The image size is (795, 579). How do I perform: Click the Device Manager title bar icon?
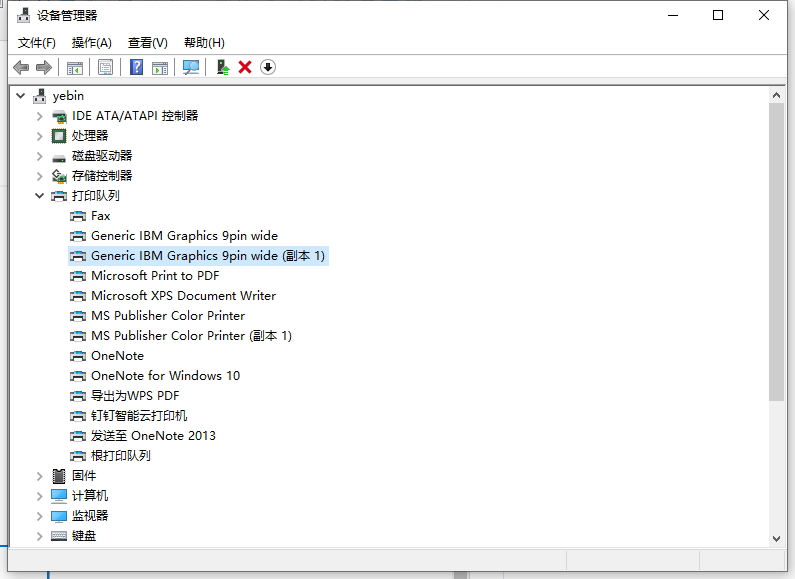pyautogui.click(x=23, y=16)
